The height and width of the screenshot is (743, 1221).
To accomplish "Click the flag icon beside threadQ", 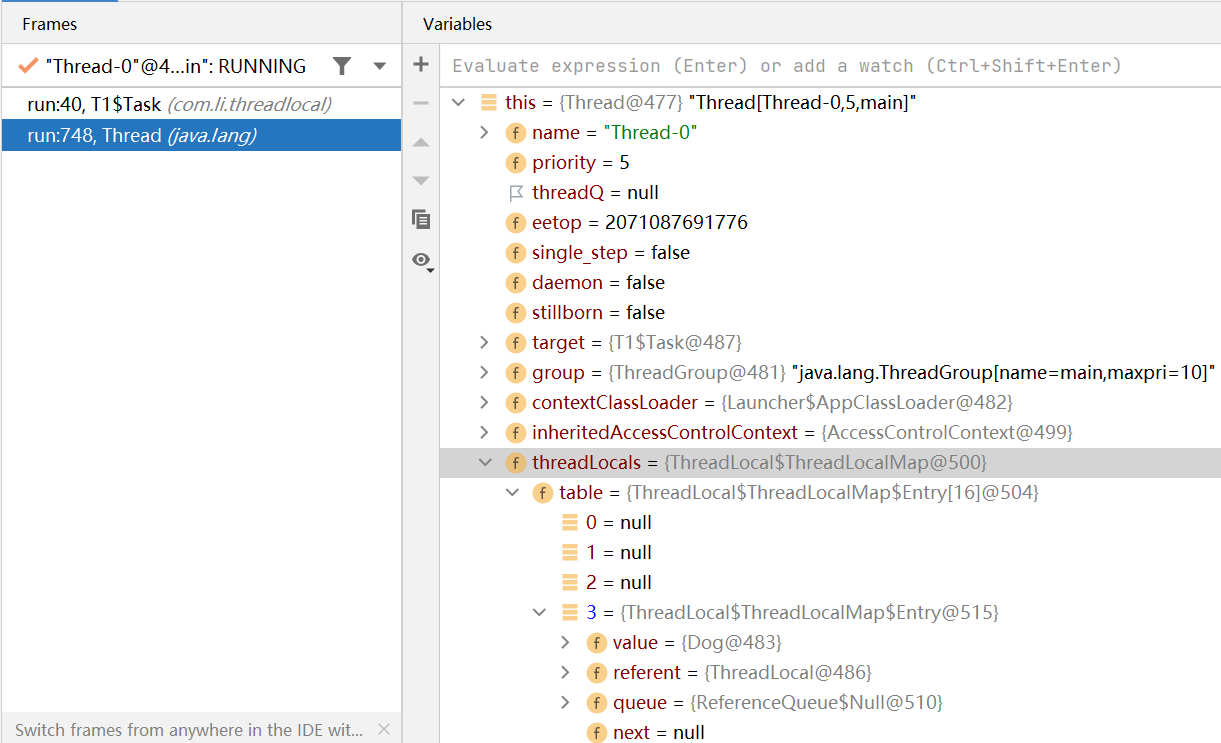I will coord(516,193).
